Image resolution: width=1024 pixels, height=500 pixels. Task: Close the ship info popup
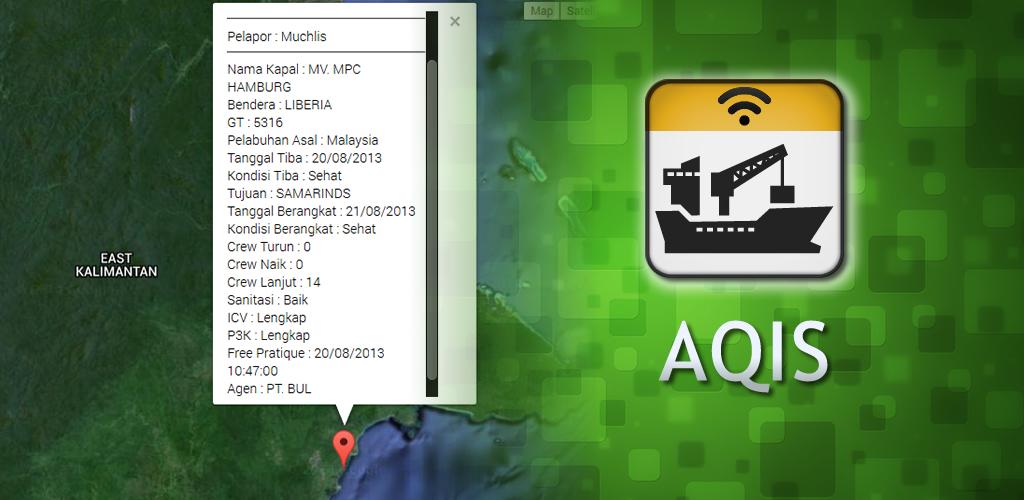455,22
